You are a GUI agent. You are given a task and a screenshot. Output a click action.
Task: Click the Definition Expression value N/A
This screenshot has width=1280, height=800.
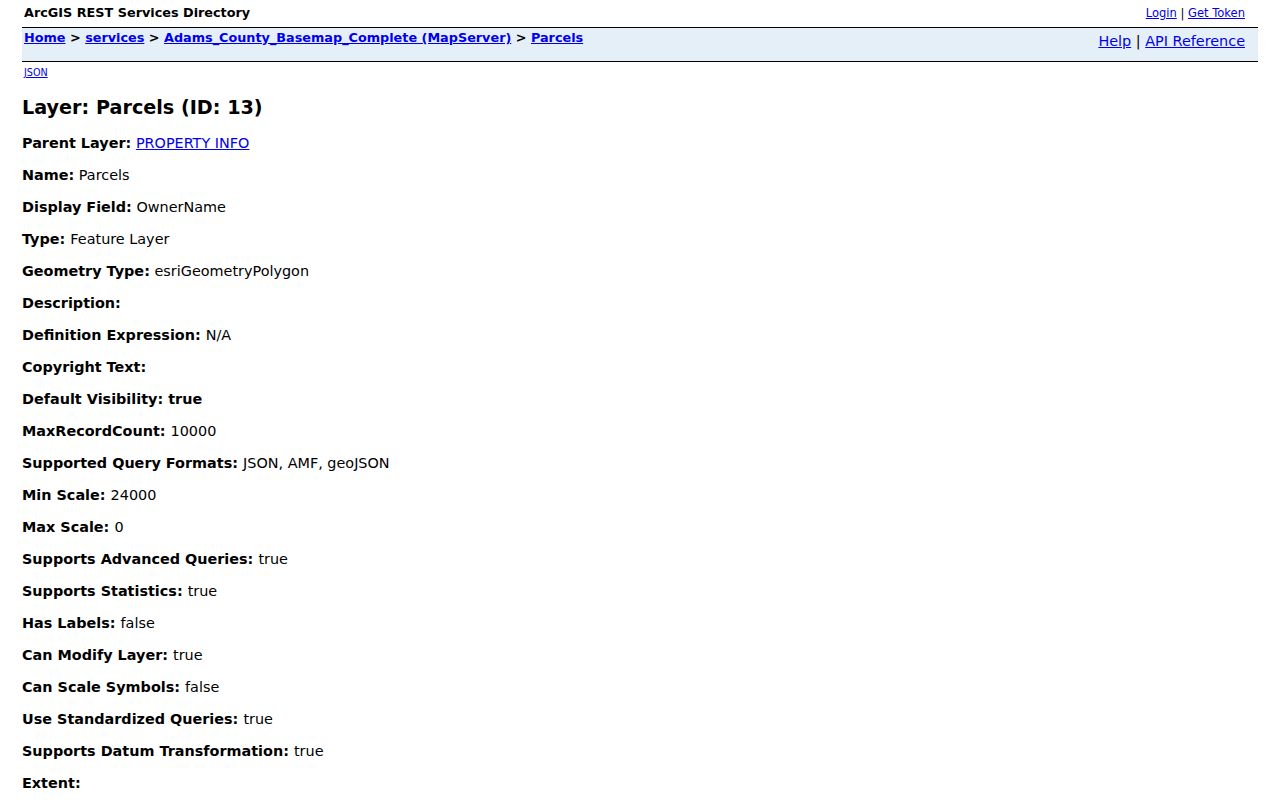pos(218,335)
